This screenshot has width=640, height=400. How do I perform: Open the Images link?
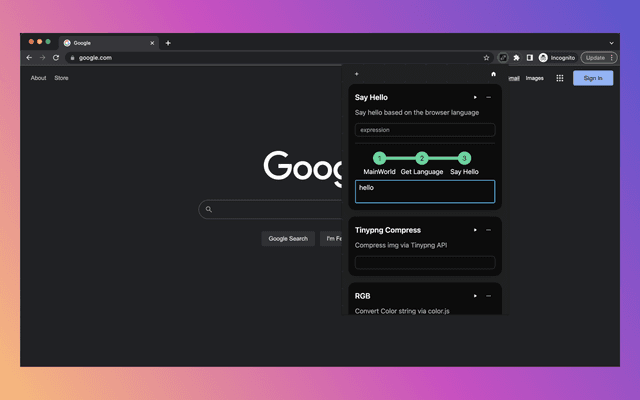click(x=535, y=78)
